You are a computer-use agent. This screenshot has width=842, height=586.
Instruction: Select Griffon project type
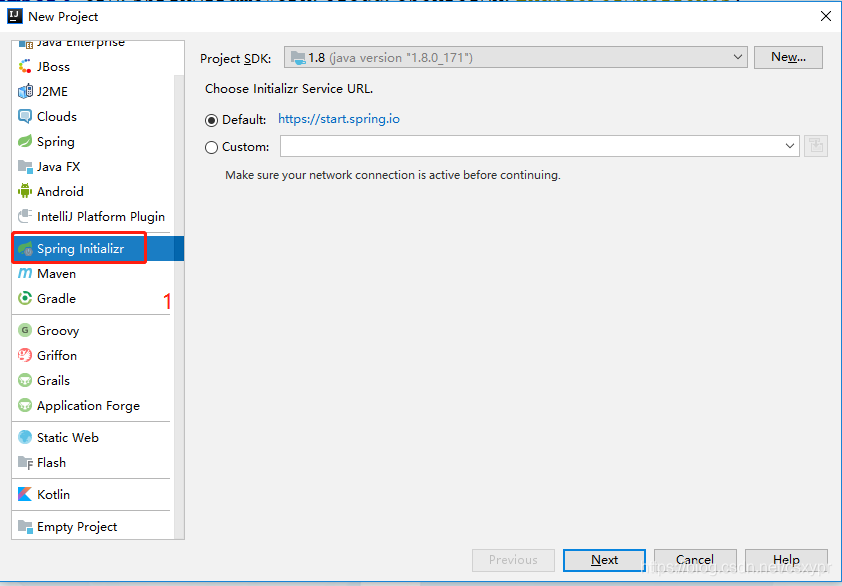93,356
